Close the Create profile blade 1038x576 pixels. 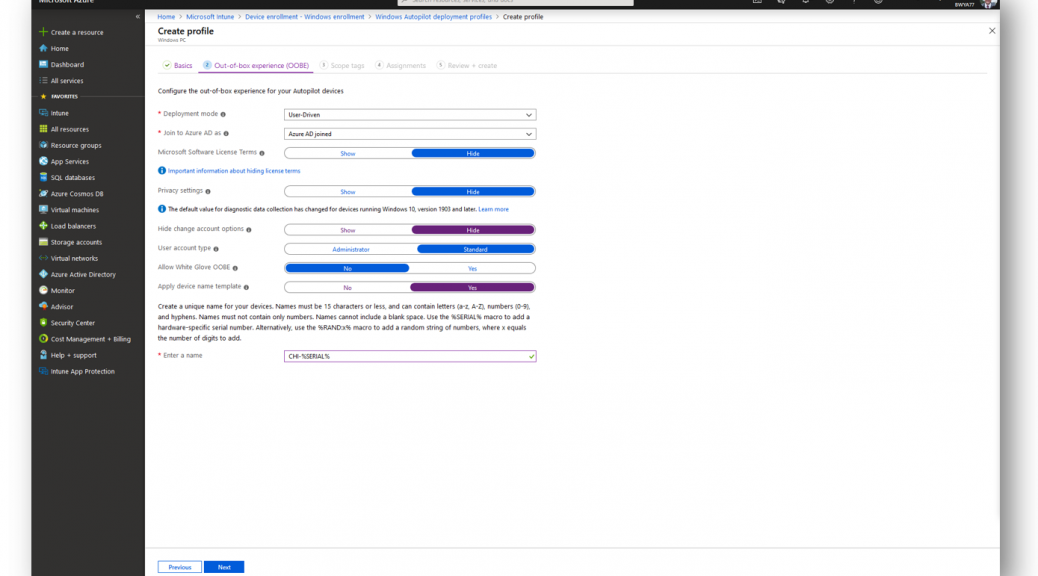(992, 31)
